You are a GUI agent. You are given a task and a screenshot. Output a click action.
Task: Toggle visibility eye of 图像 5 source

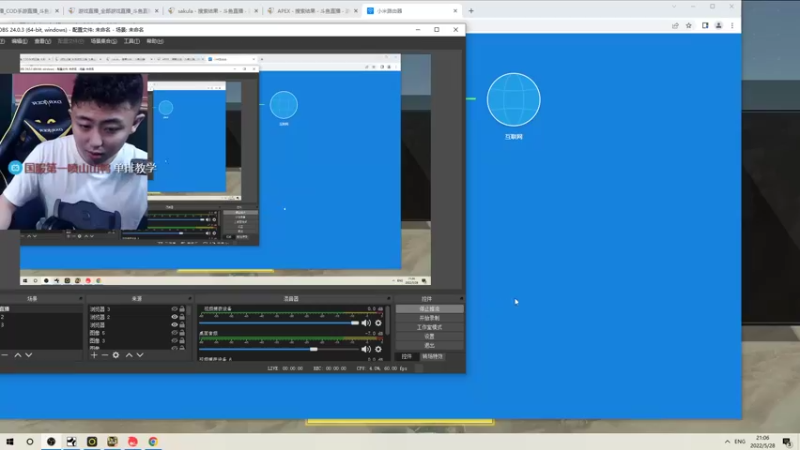pos(174,333)
